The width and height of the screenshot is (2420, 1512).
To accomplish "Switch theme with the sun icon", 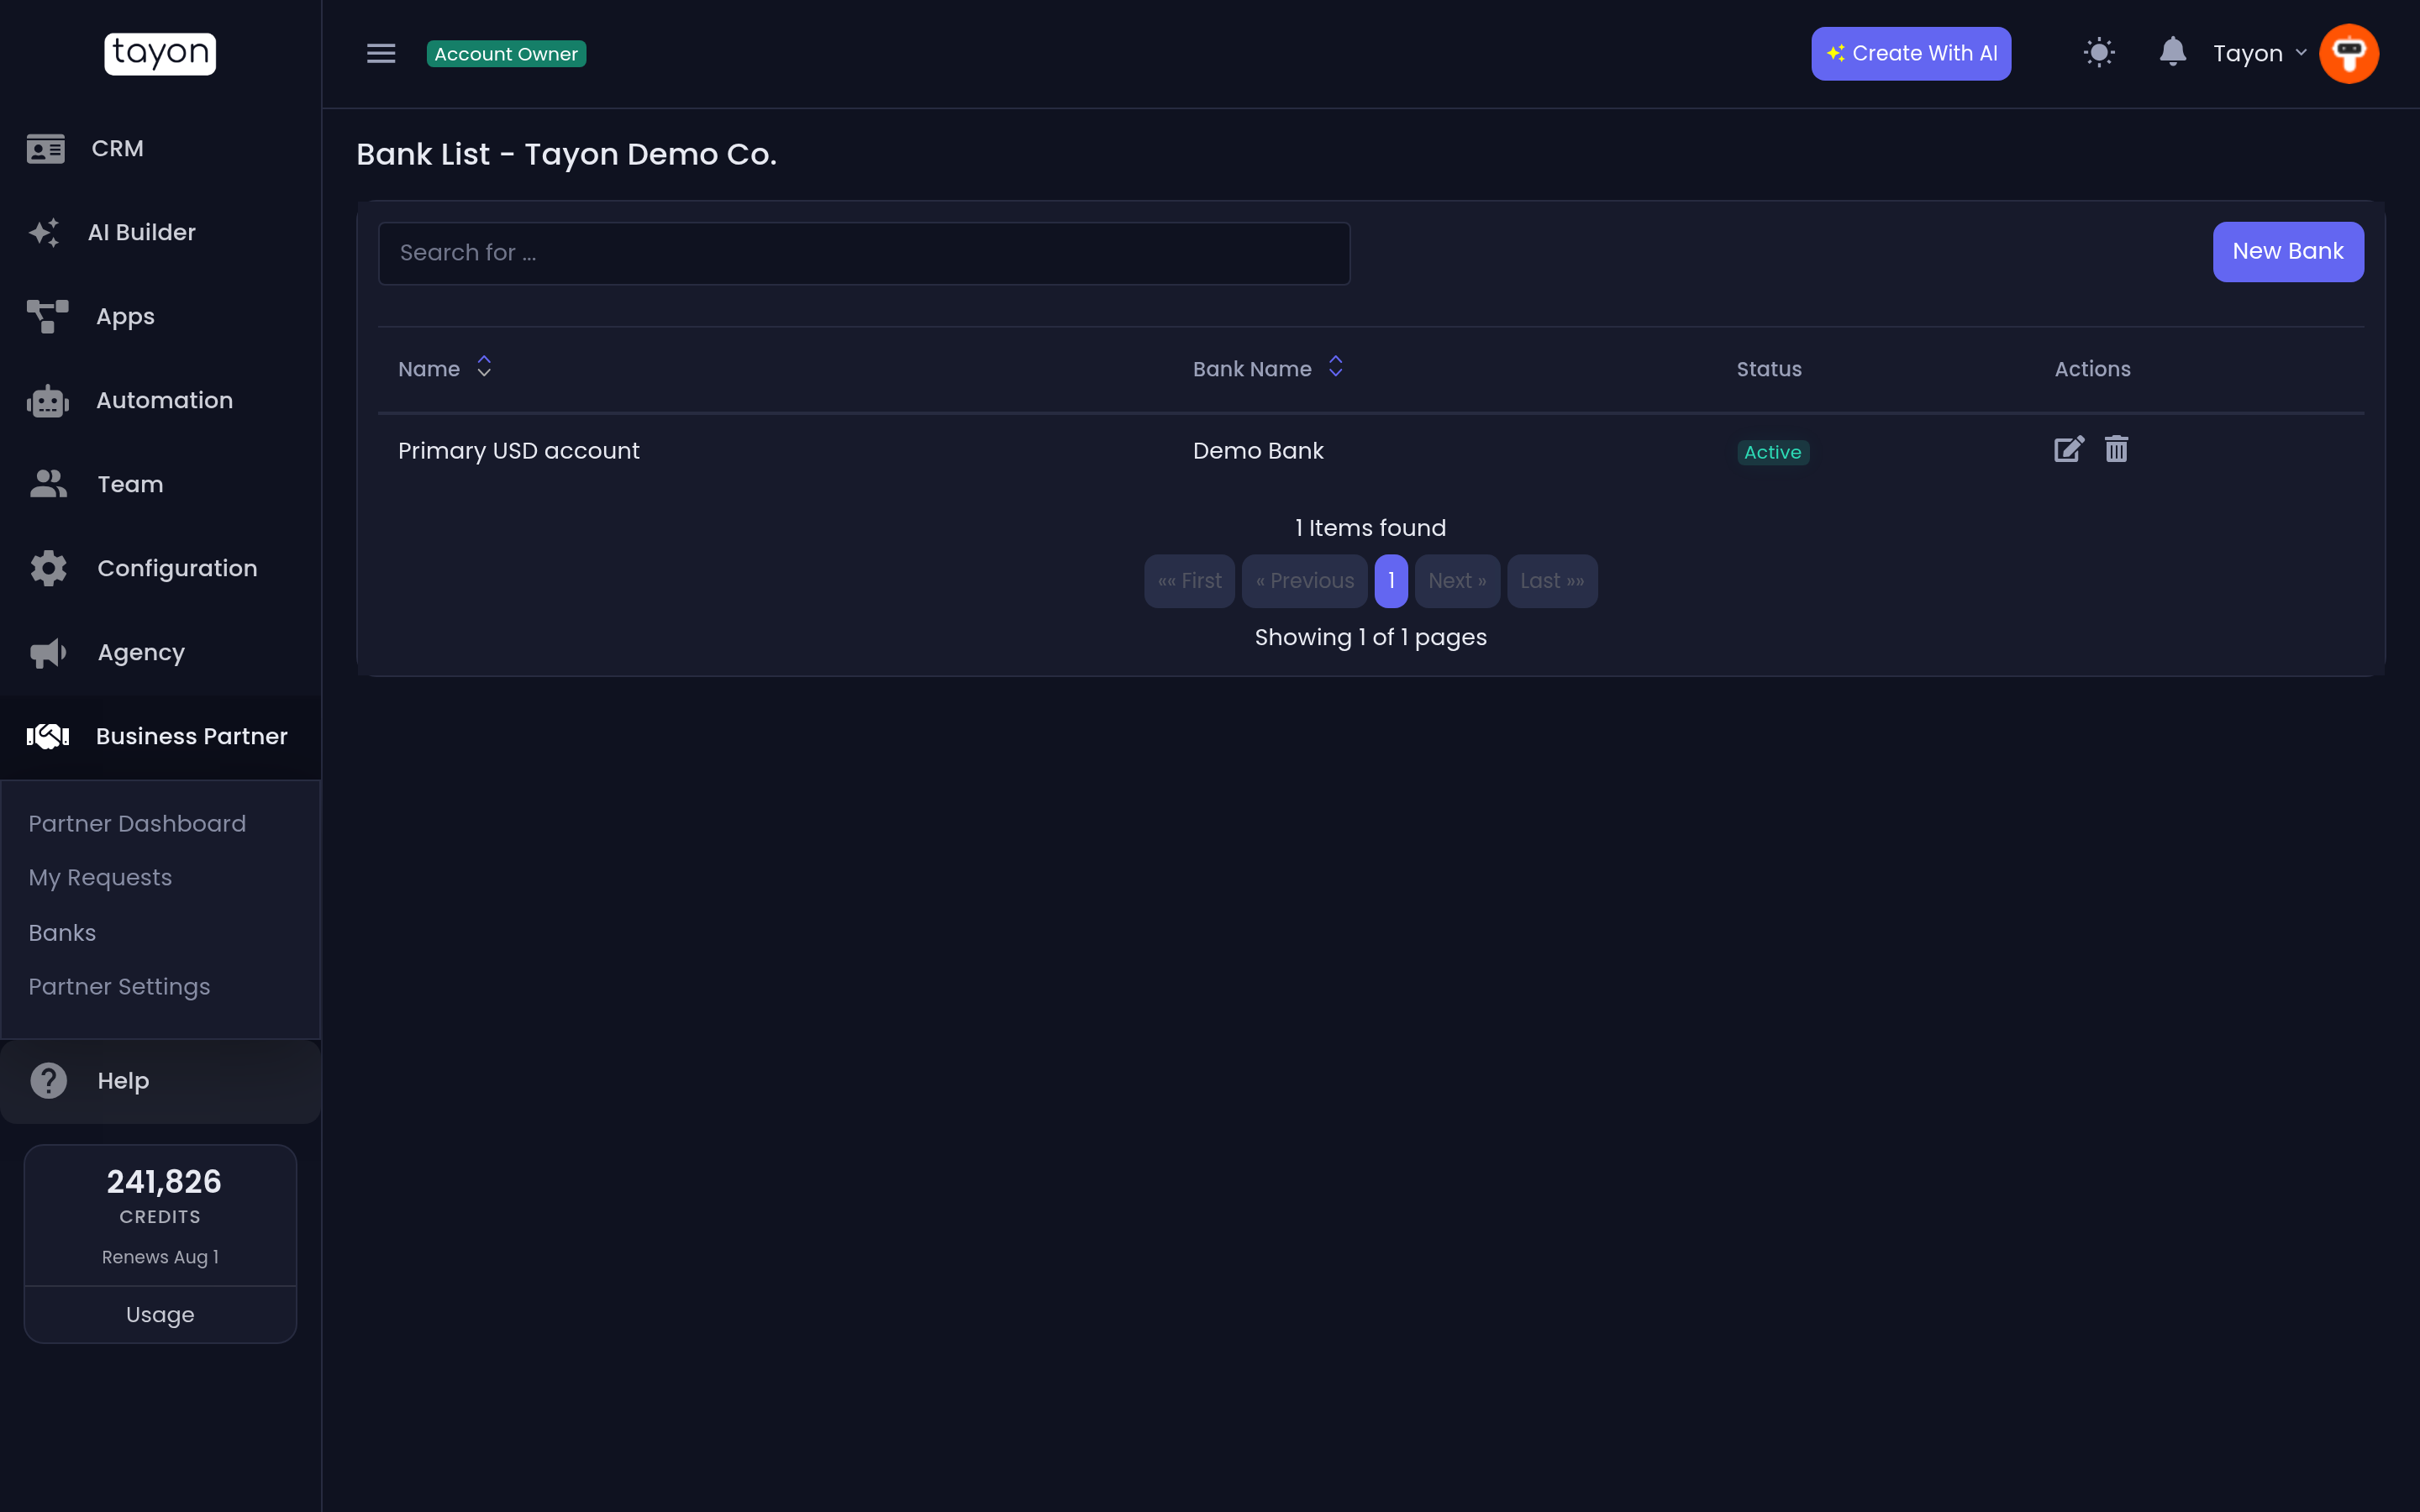I will tap(2099, 53).
